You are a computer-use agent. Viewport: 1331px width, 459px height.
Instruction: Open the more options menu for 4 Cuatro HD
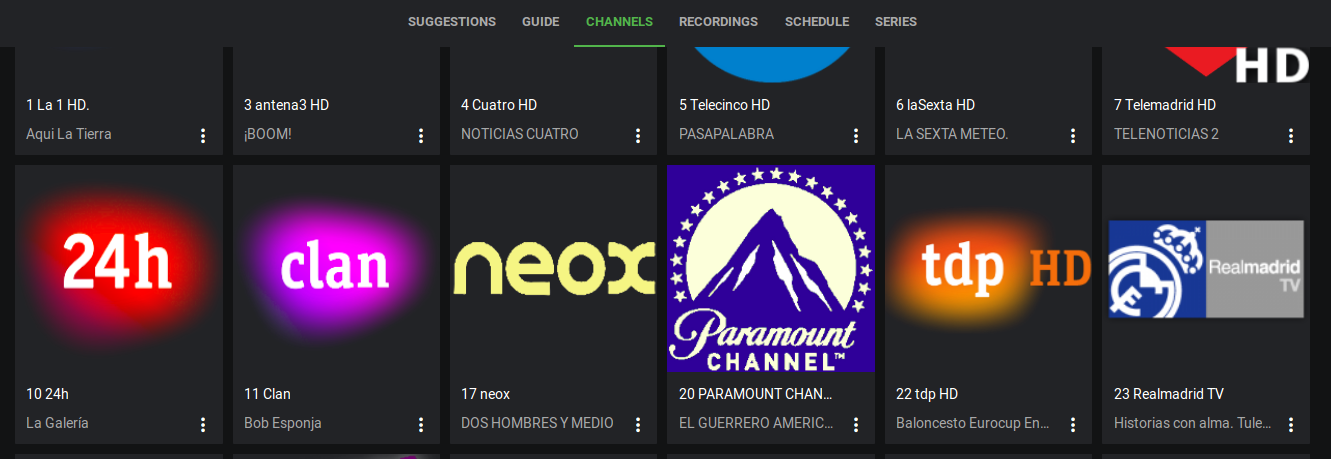[638, 135]
